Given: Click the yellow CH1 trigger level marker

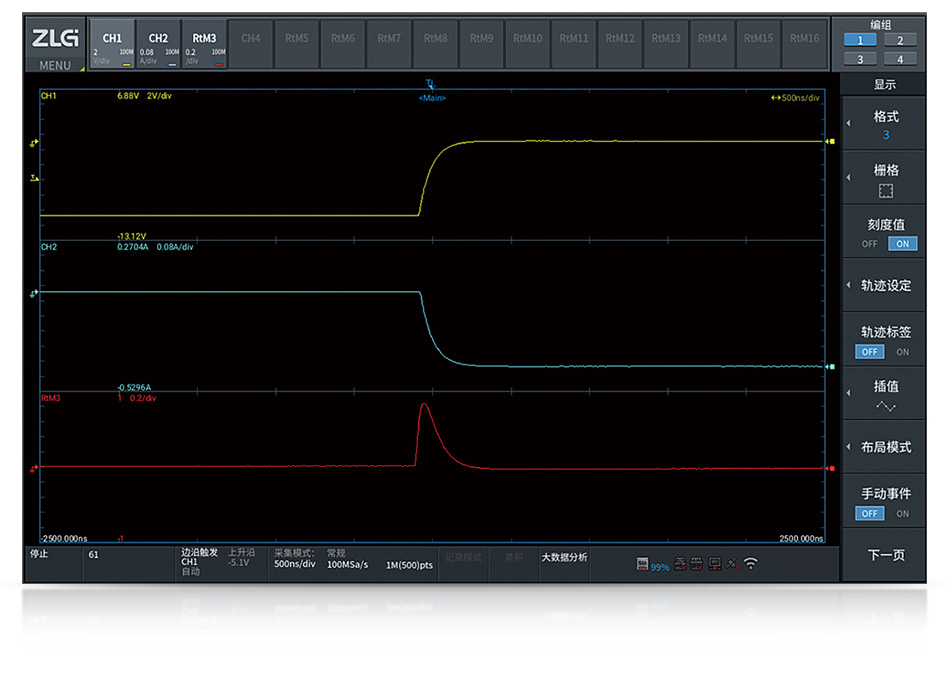Looking at the screenshot, I should coord(35,178).
